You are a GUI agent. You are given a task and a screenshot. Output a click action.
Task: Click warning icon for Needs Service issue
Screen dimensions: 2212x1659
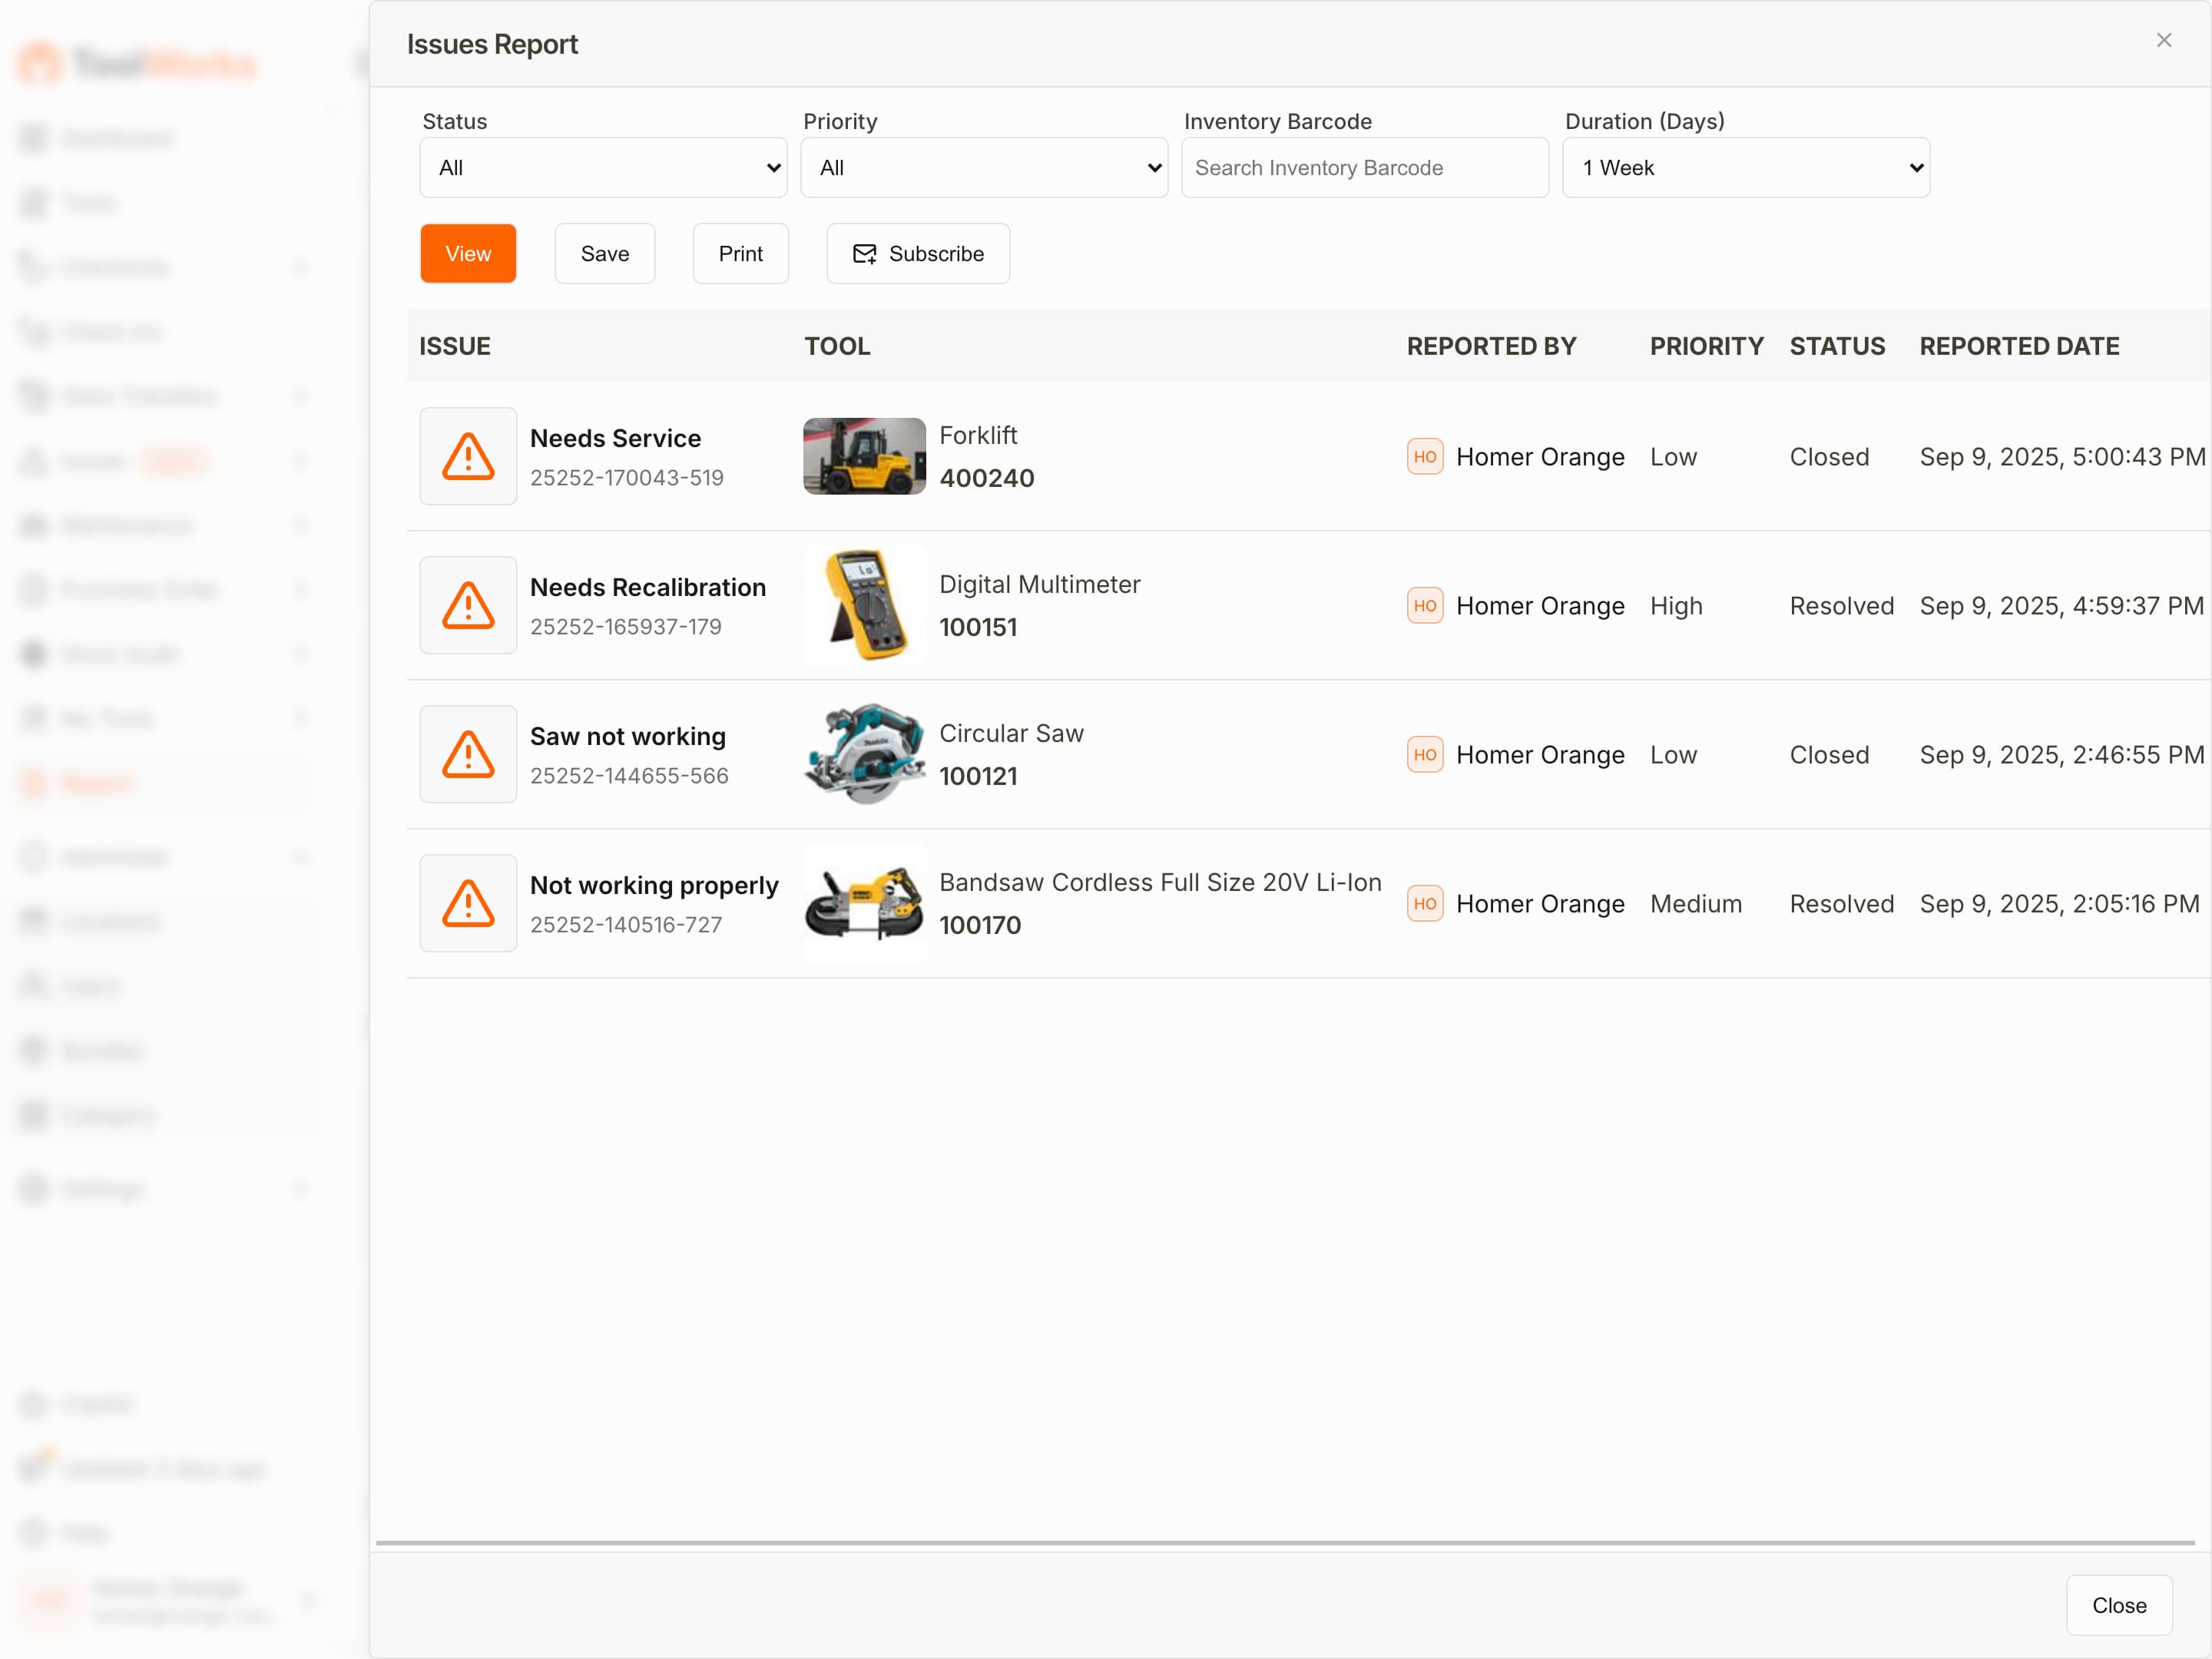click(x=468, y=456)
